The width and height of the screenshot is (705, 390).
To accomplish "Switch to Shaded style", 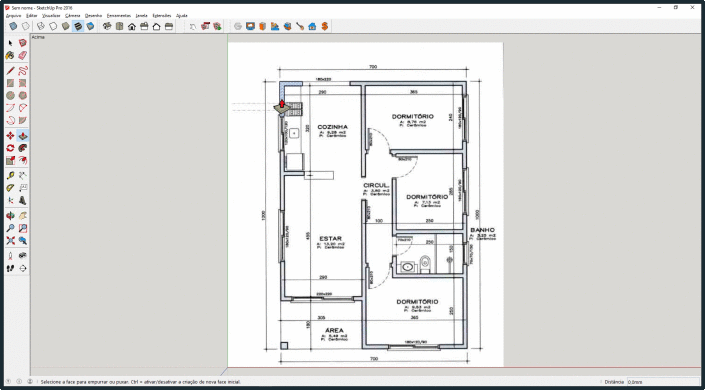I will click(66, 27).
